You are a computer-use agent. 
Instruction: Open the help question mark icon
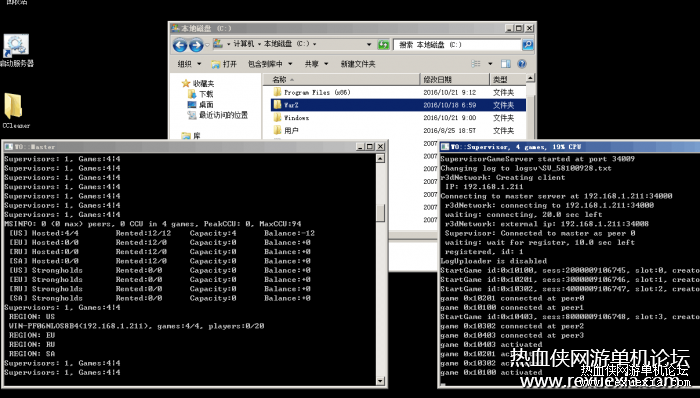pyautogui.click(x=521, y=64)
